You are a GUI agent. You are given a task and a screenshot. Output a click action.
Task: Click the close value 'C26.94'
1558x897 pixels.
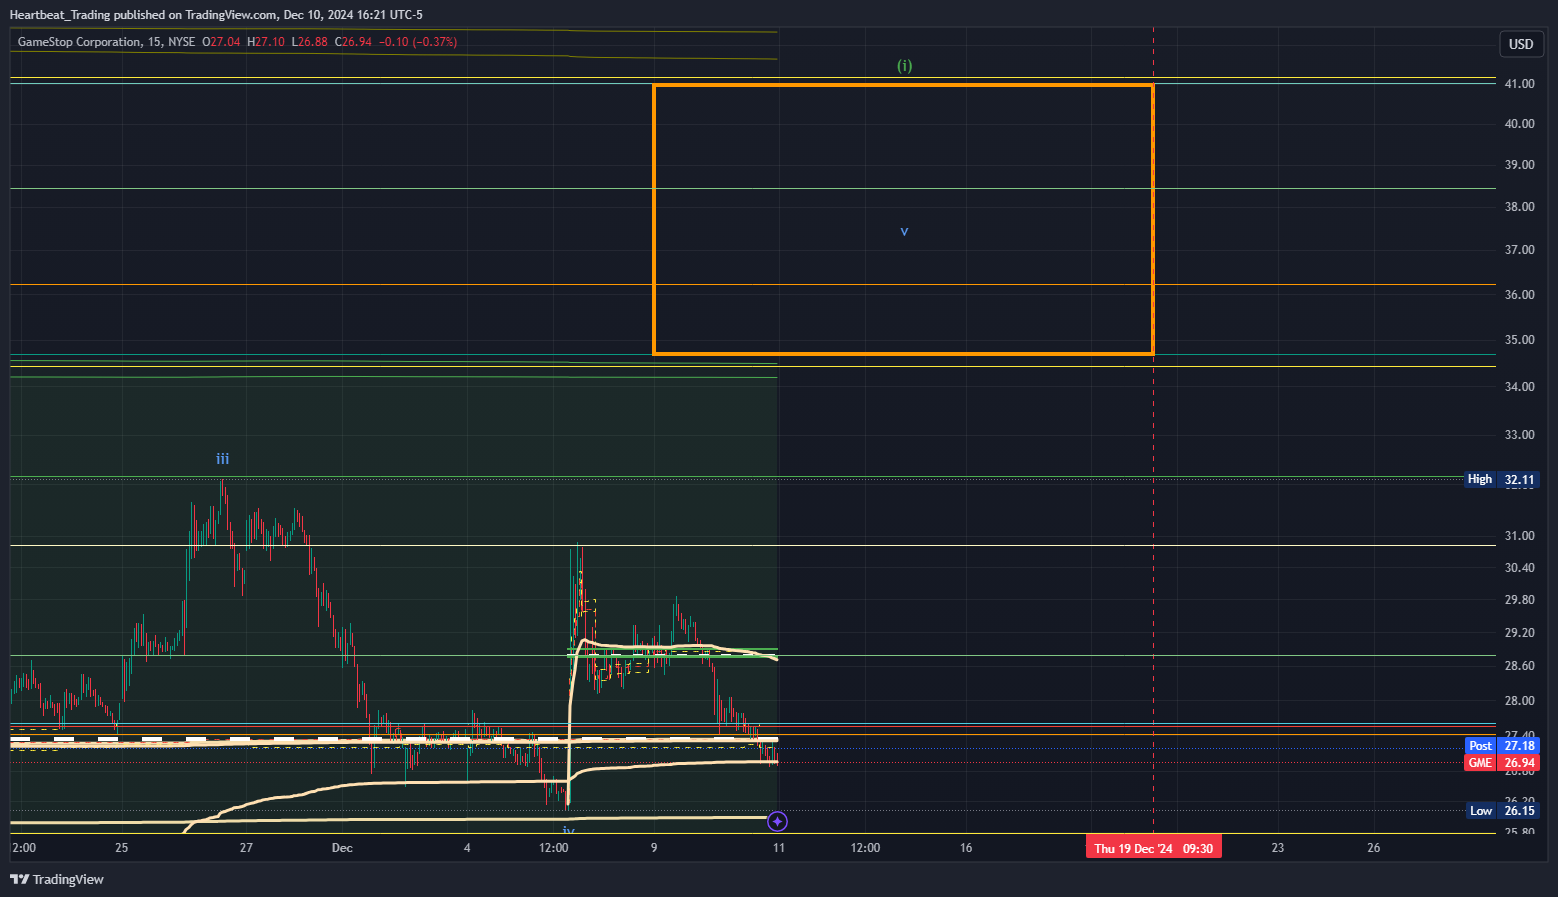pyautogui.click(x=353, y=42)
